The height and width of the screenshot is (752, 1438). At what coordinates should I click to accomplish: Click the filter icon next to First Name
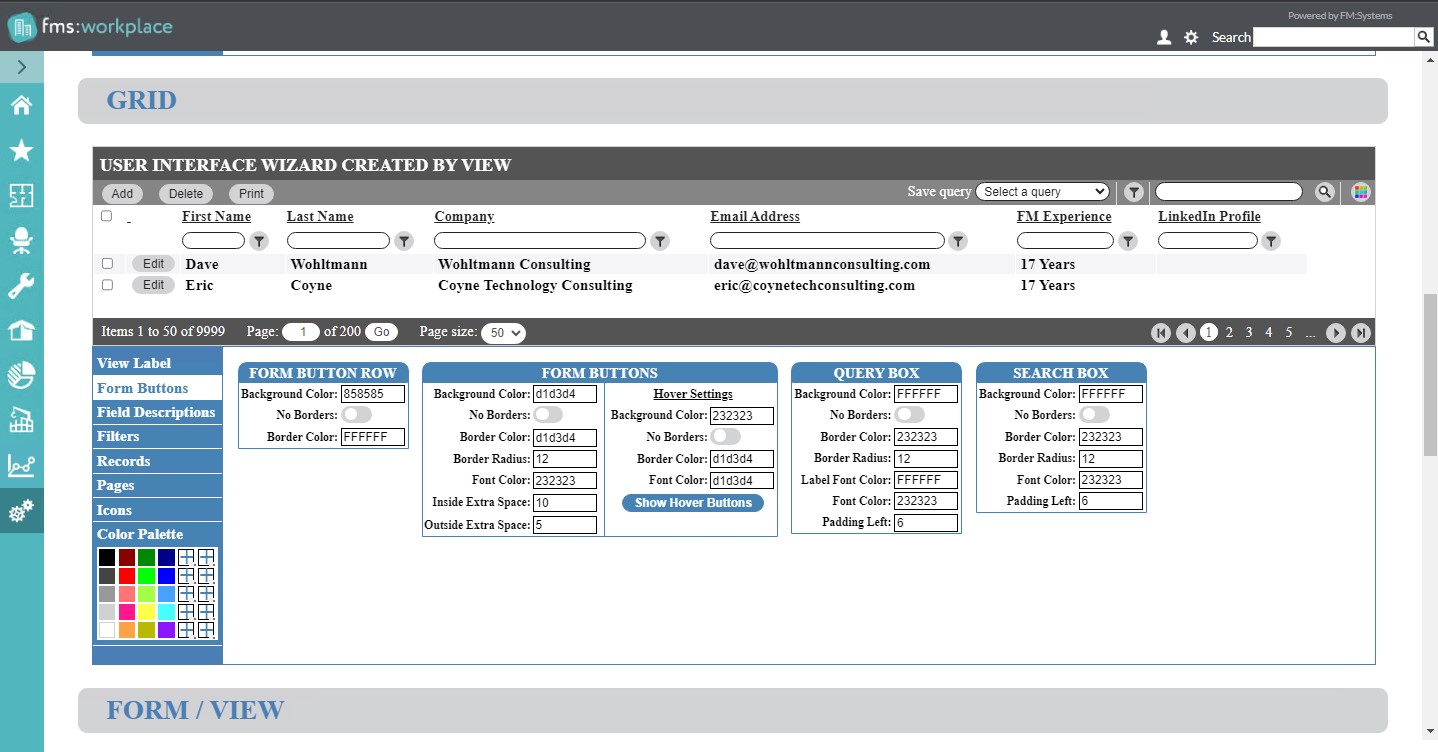coord(259,241)
